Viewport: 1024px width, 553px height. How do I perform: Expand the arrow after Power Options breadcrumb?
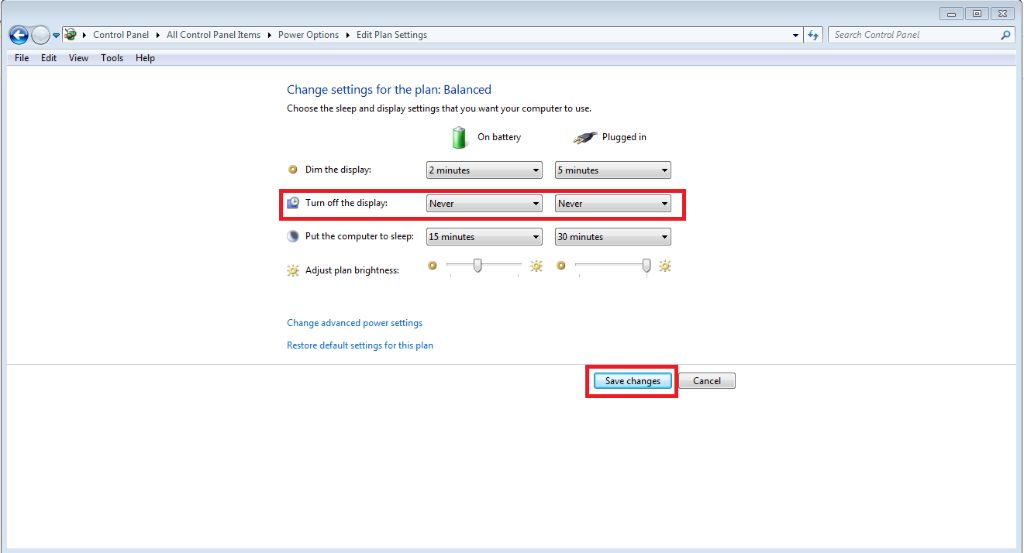click(347, 35)
